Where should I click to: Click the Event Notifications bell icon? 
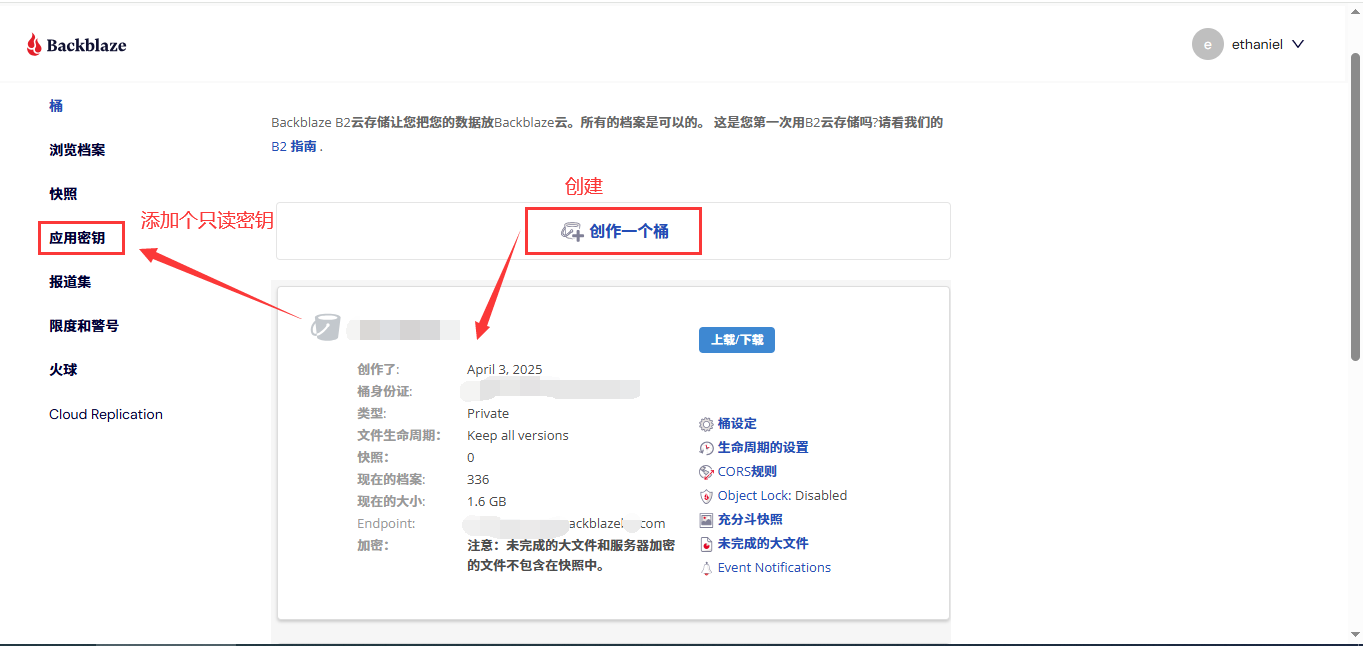coord(706,568)
